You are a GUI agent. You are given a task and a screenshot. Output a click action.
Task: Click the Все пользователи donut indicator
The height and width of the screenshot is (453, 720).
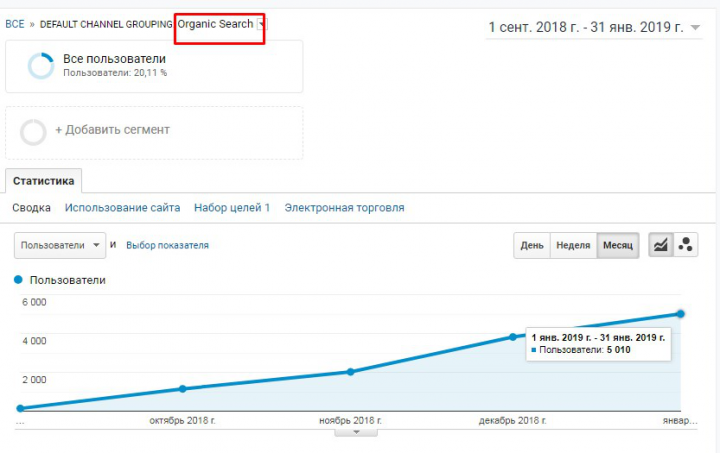pyautogui.click(x=40, y=66)
